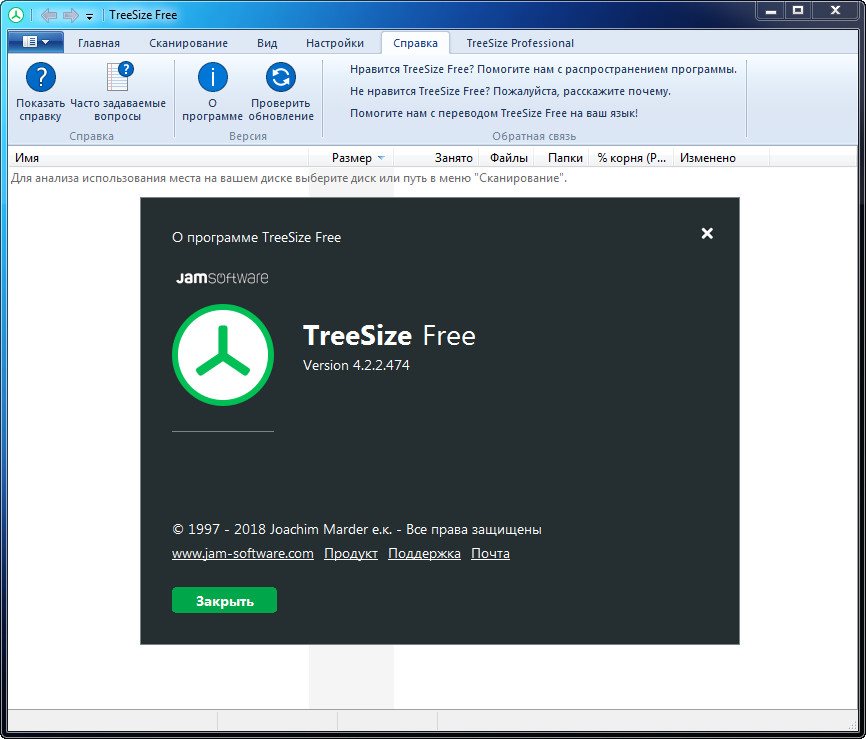Click the 'О программе TreeSize Free' dialog title

(x=256, y=237)
